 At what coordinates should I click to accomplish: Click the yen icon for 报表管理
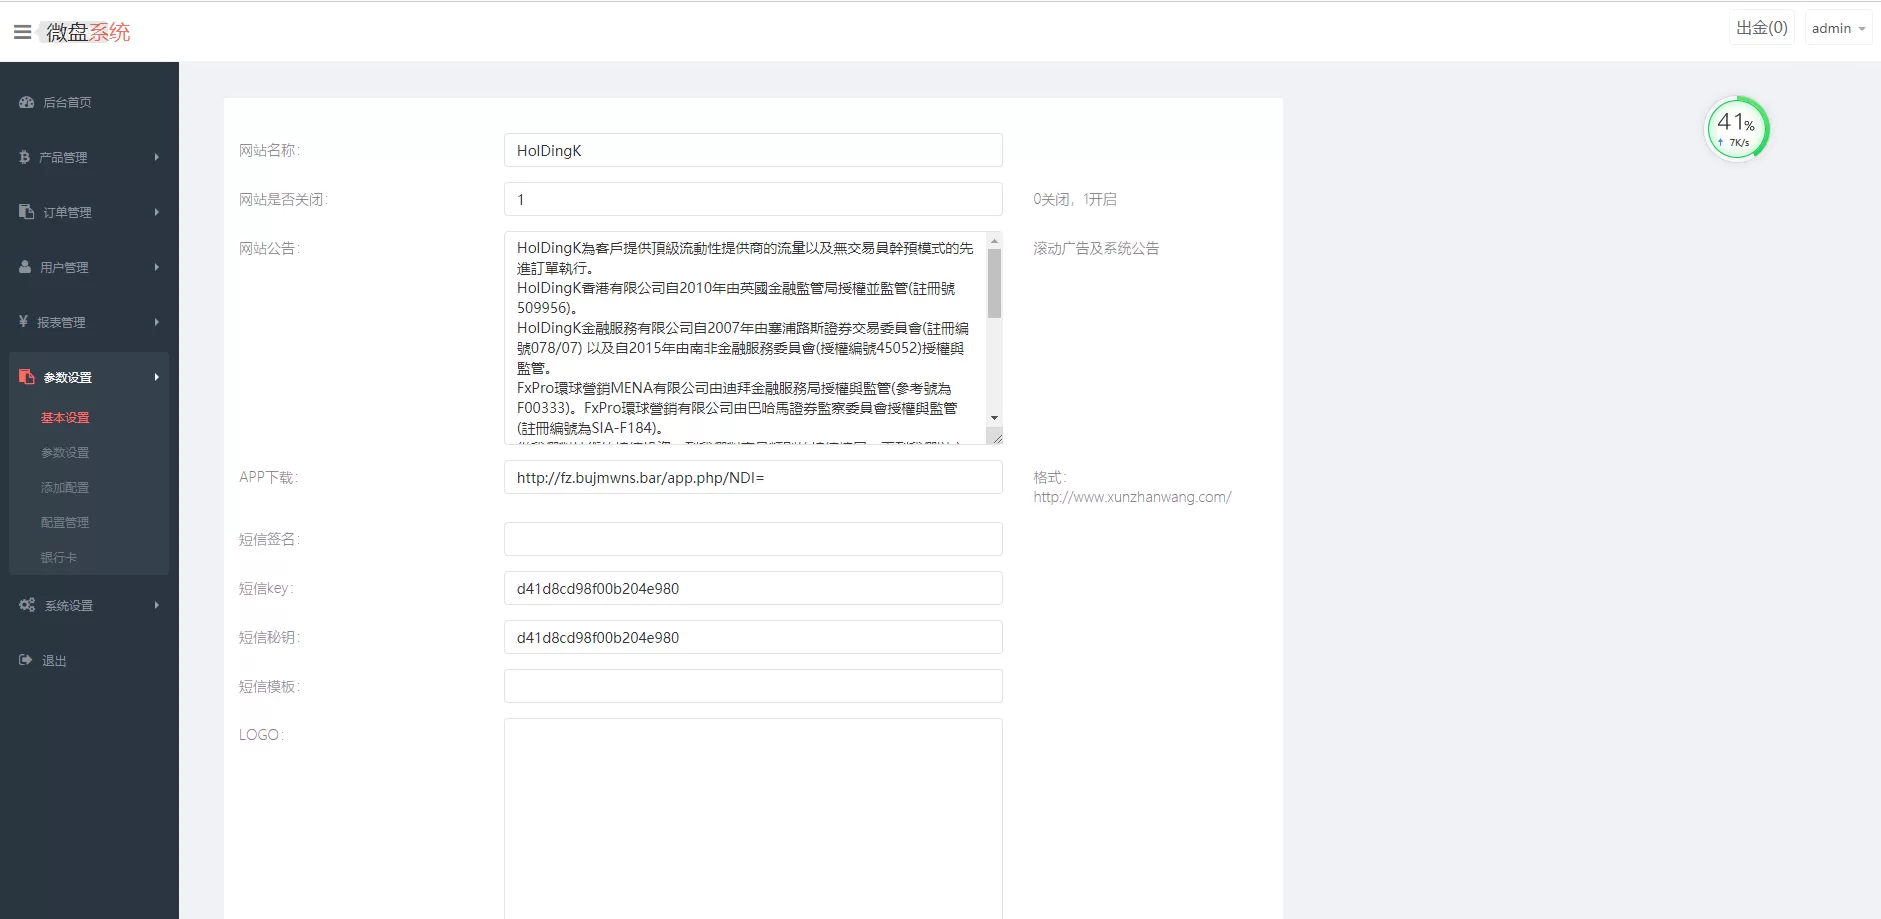(23, 322)
